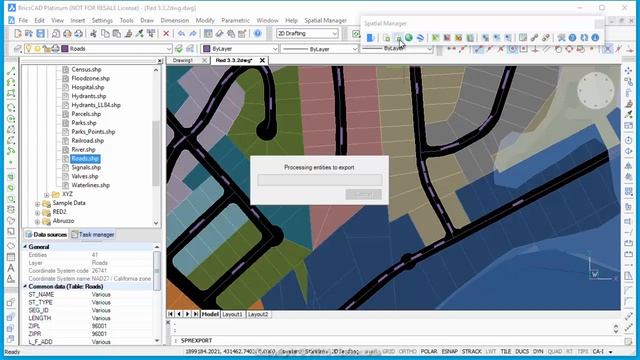640x360 pixels.
Task: Select Roads.shp in the data tree
Action: coord(85,159)
